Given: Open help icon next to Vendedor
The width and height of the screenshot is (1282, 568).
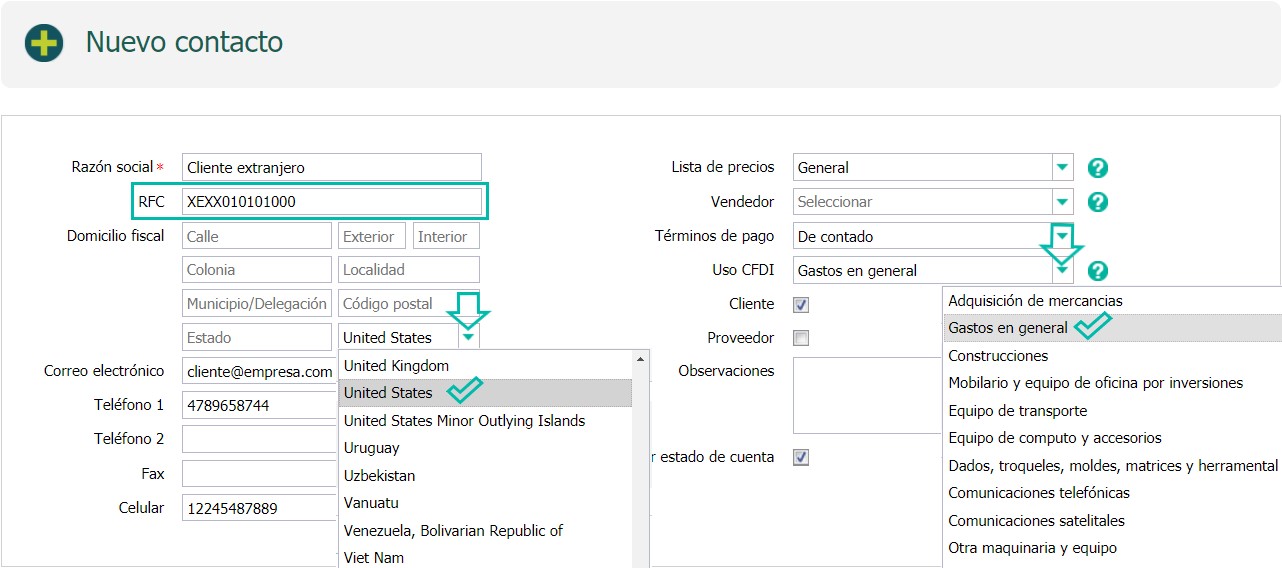Looking at the screenshot, I should (1098, 202).
